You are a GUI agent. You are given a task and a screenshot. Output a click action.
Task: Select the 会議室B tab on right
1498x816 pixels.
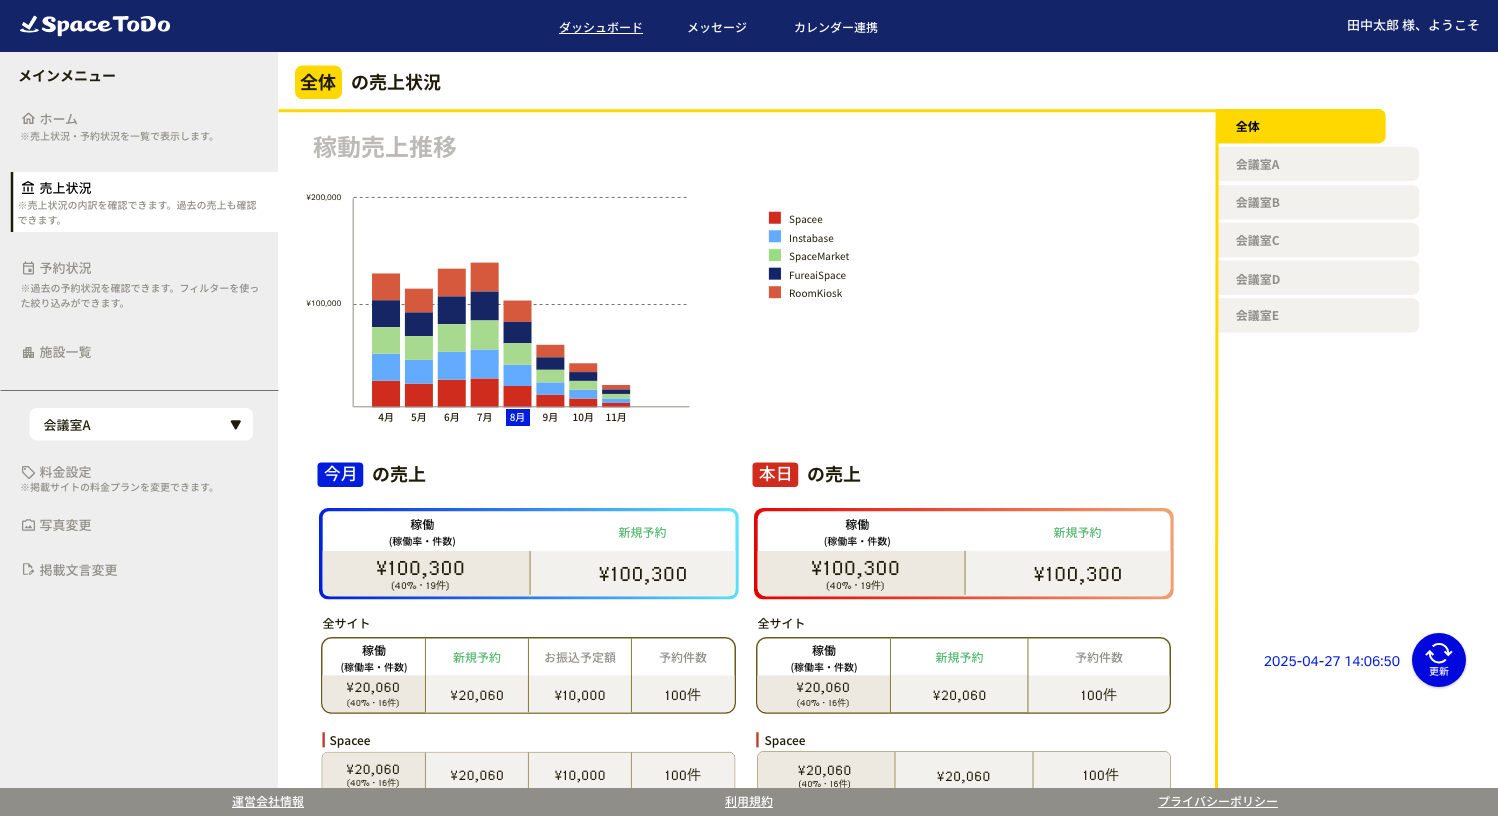tap(1318, 203)
